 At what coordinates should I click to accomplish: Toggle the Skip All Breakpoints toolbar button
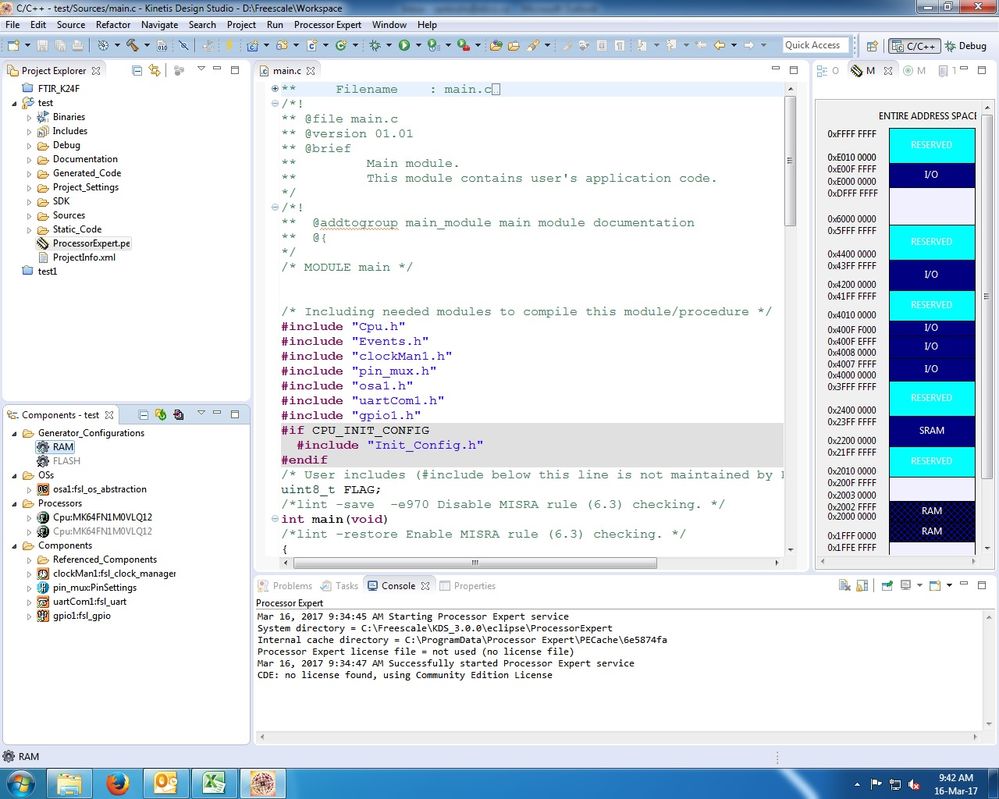(x=183, y=45)
